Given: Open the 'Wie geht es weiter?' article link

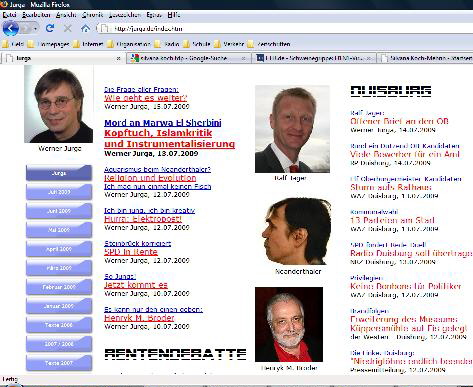Looking at the screenshot, I should 146,98.
